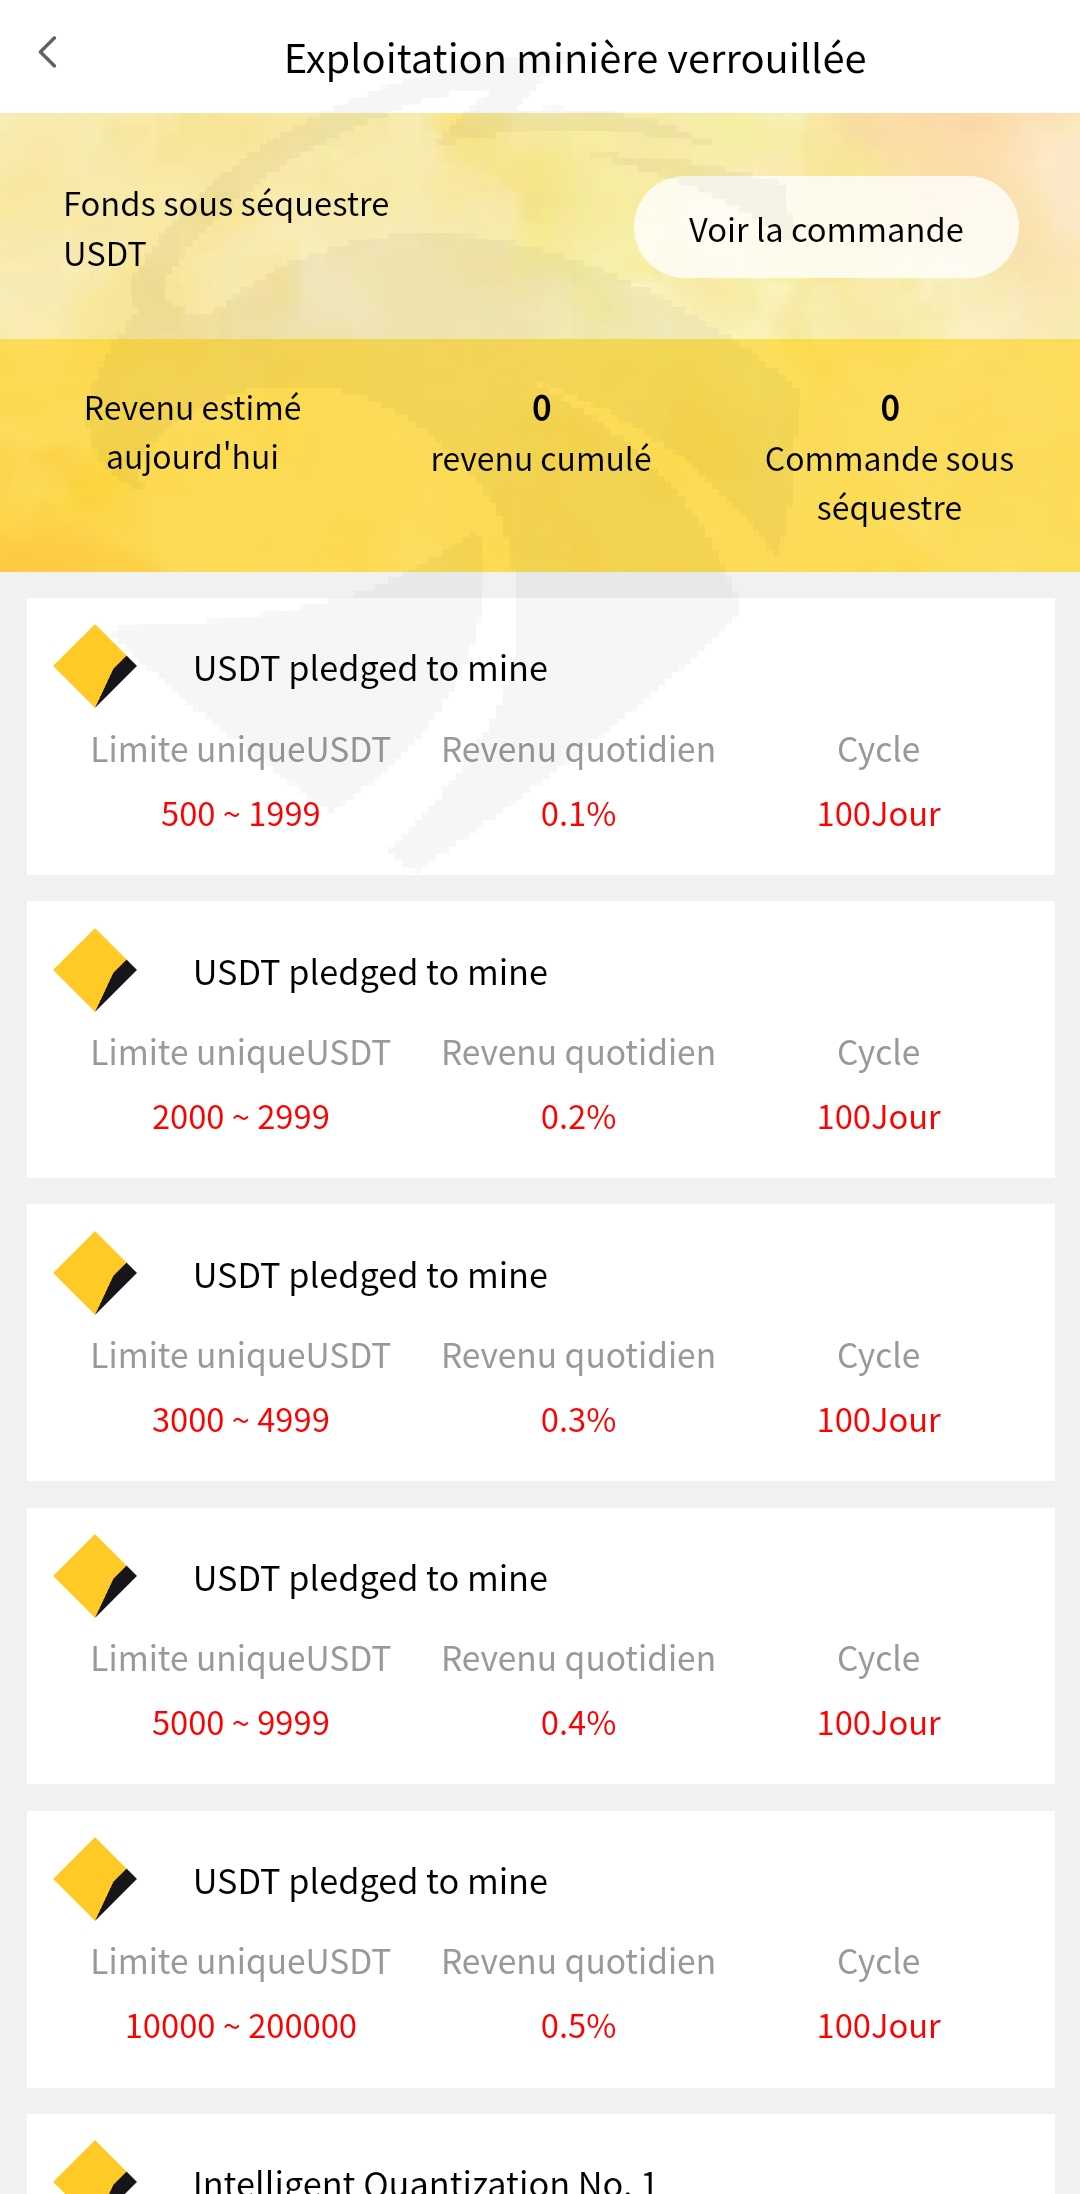Image resolution: width=1080 pixels, height=2194 pixels.
Task: Tap Revenu estimé aujourd'hui label
Action: 192,432
